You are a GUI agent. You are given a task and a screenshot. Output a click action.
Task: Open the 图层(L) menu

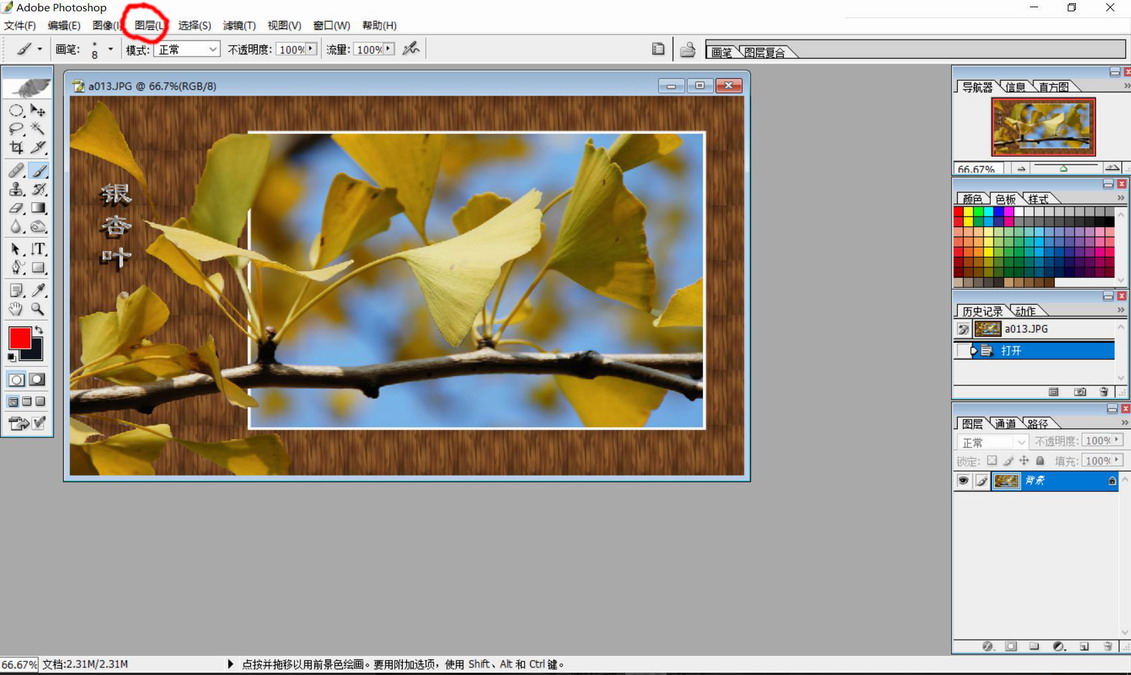(149, 25)
